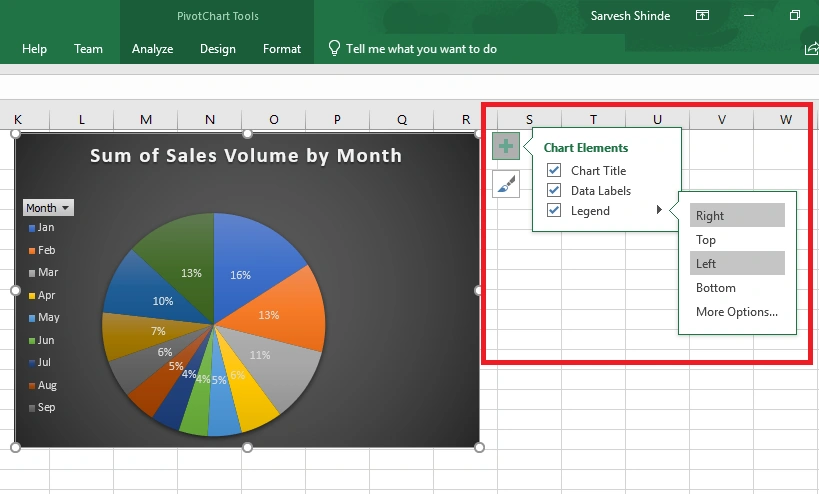Open the Help tab
Screen dimensions: 819x494
coord(34,49)
